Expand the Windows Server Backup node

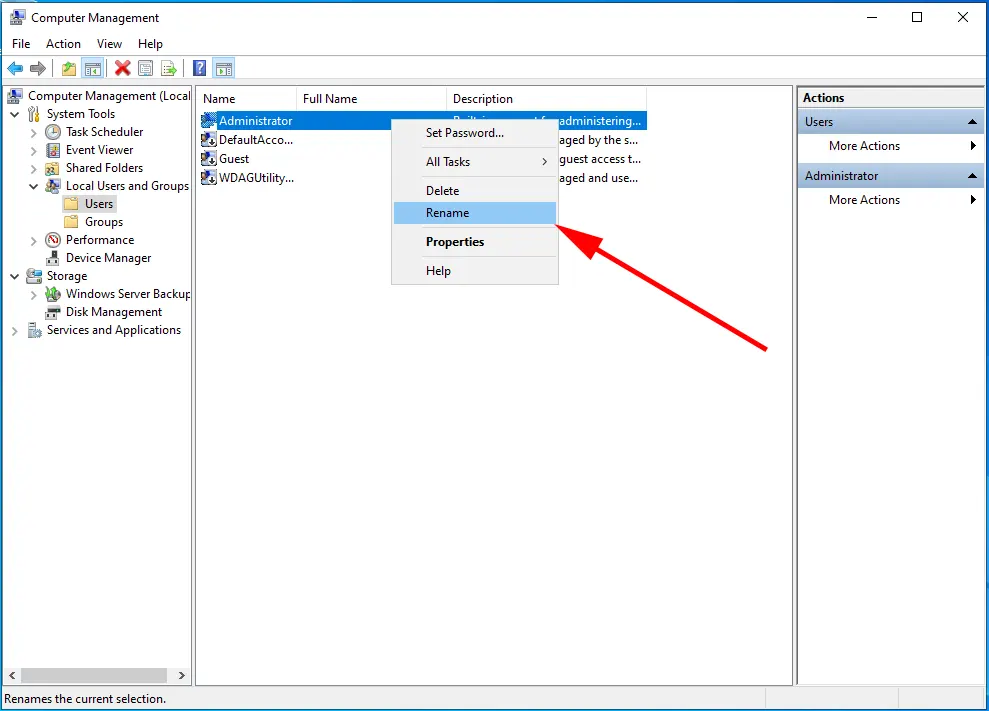point(33,295)
